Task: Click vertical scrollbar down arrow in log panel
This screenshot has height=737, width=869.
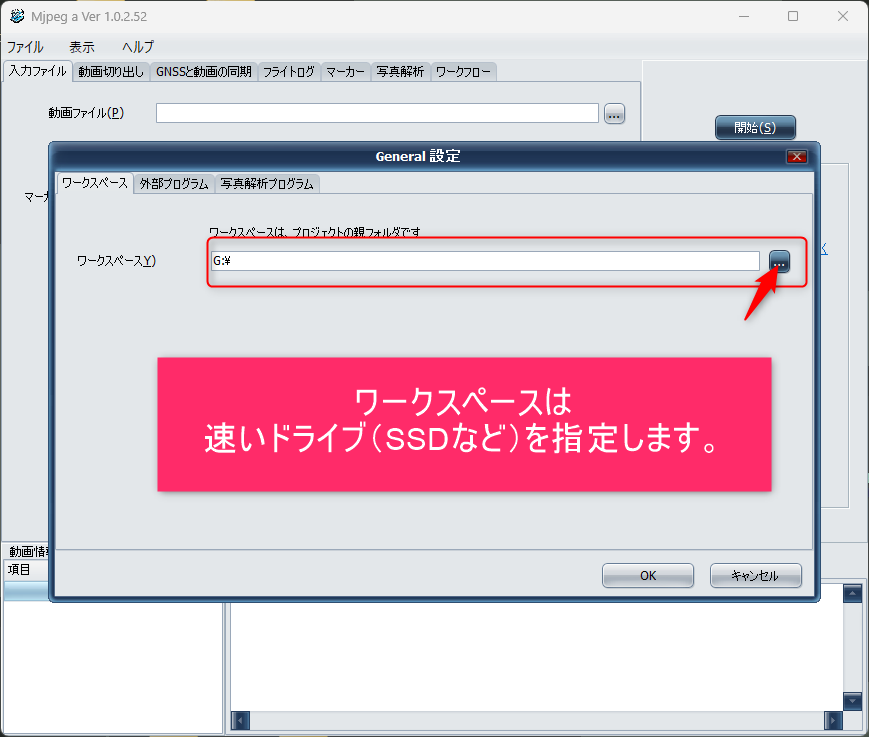Action: (852, 700)
